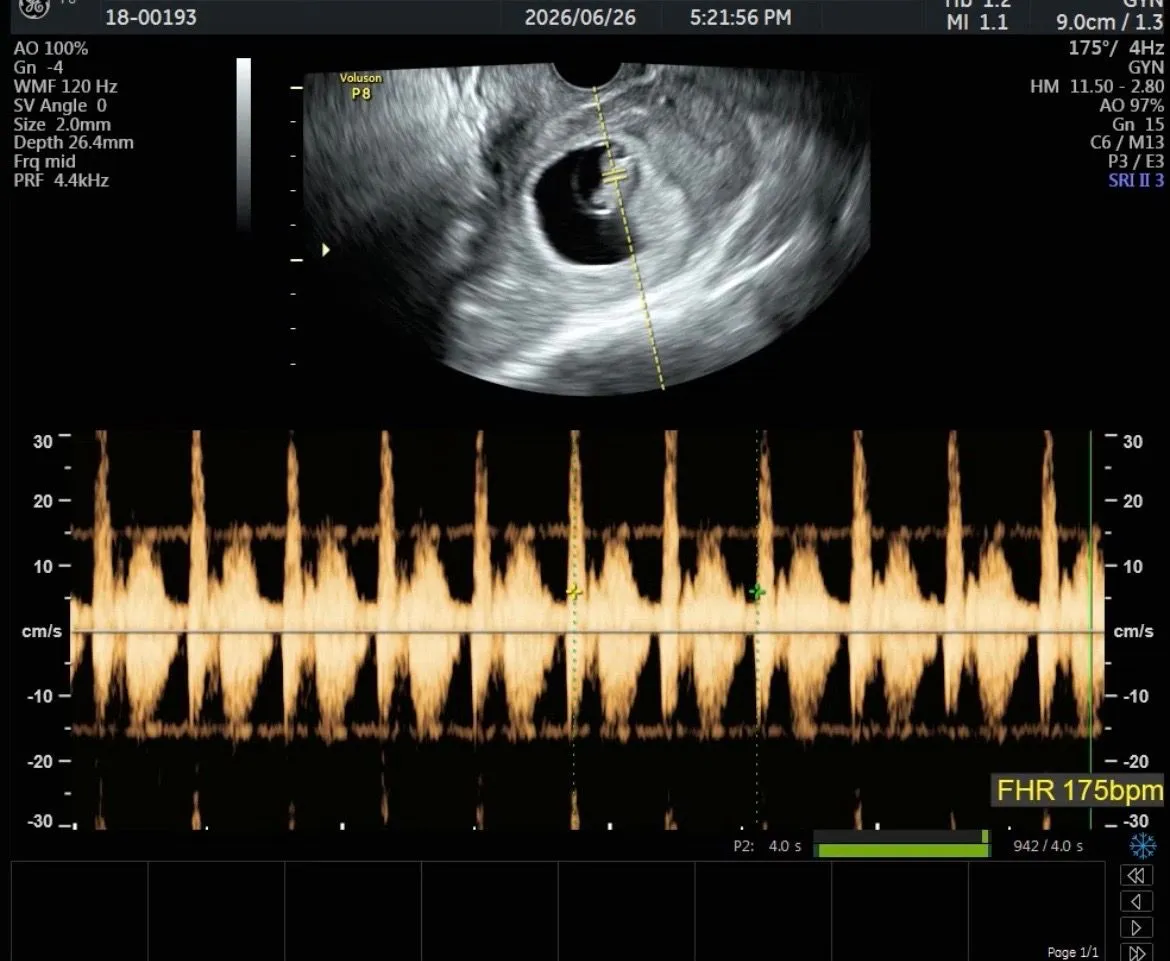This screenshot has width=1170, height=961.
Task: Select the yellow cross caliper on Doppler trace
Action: pyautogui.click(x=574, y=592)
